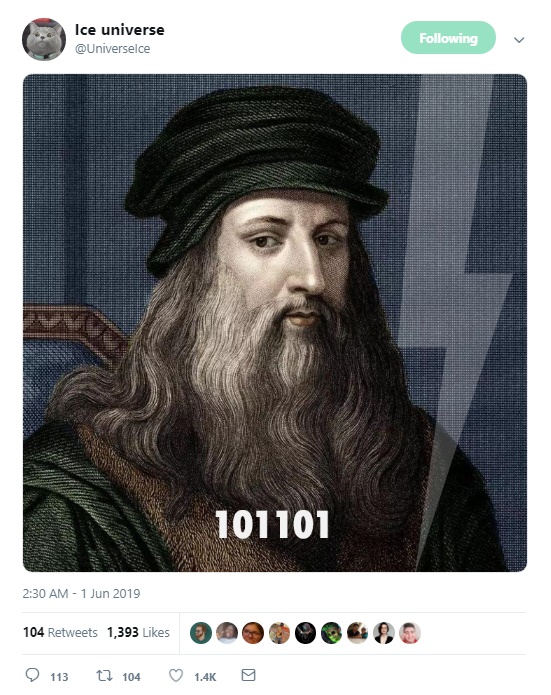Open the dark black liker avatar
This screenshot has height=695, width=551.
305,633
